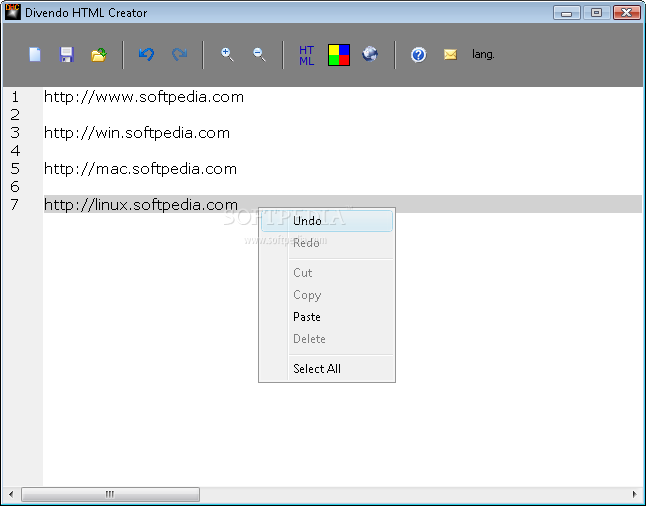
Task: Zoom in with the magnifier plus icon
Action: pos(227,54)
